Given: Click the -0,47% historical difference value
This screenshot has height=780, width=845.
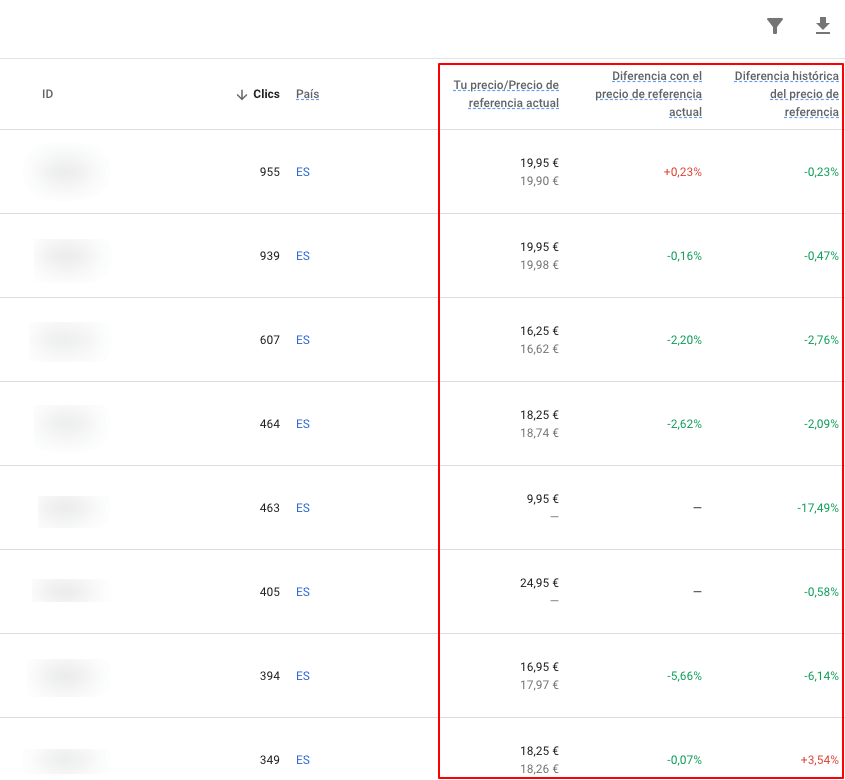Looking at the screenshot, I should [821, 256].
